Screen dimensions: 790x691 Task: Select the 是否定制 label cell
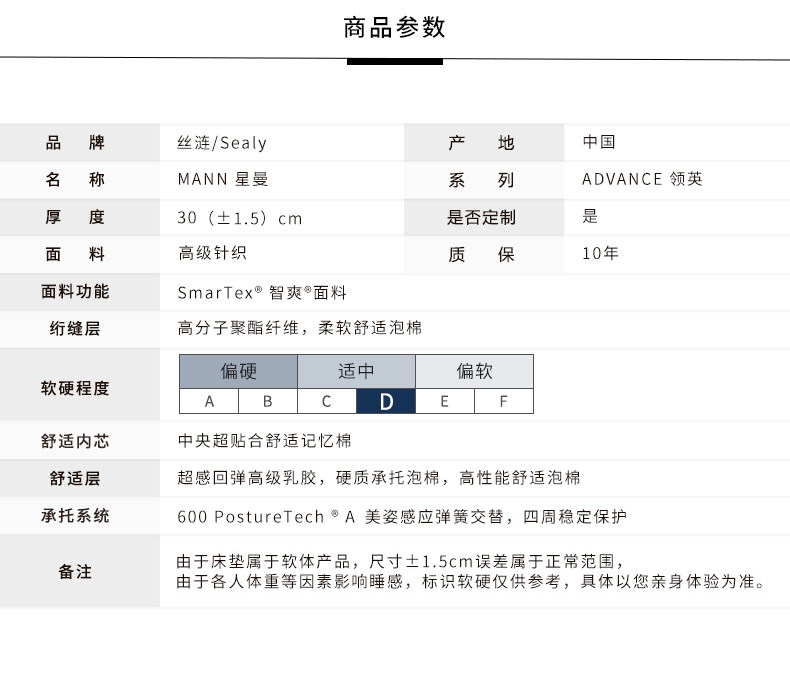484,217
